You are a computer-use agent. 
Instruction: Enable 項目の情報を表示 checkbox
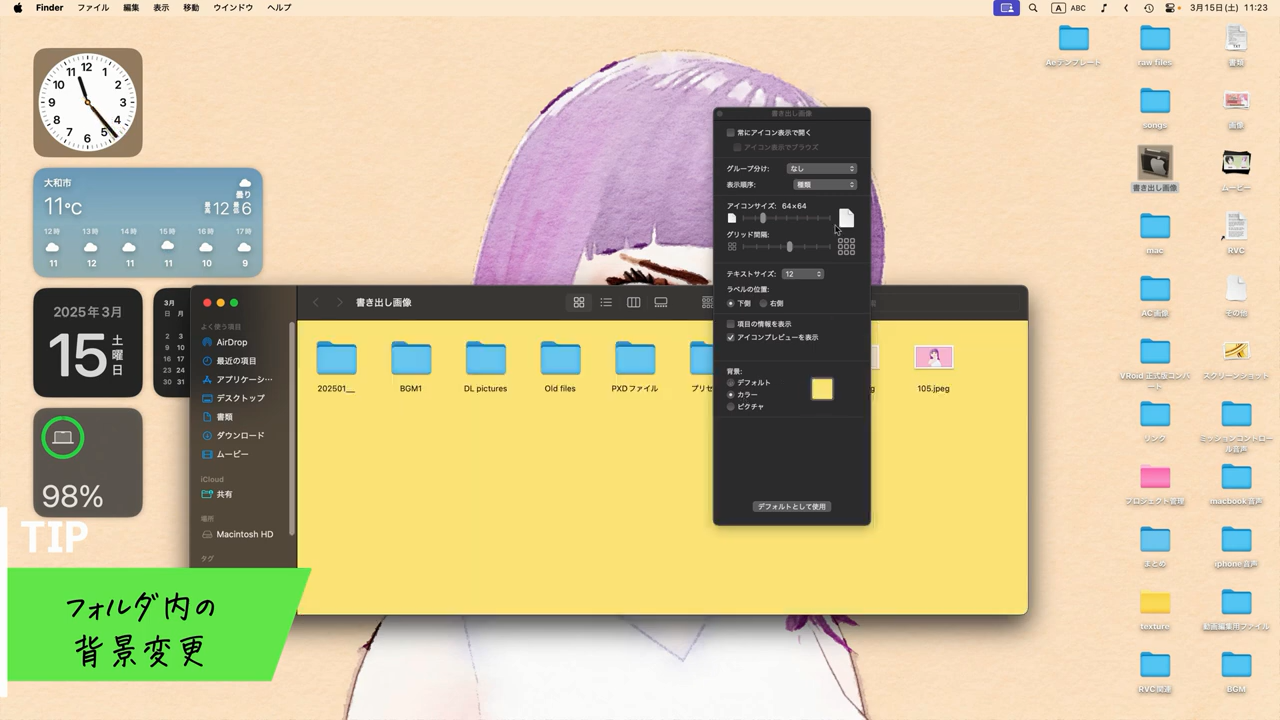coord(731,324)
